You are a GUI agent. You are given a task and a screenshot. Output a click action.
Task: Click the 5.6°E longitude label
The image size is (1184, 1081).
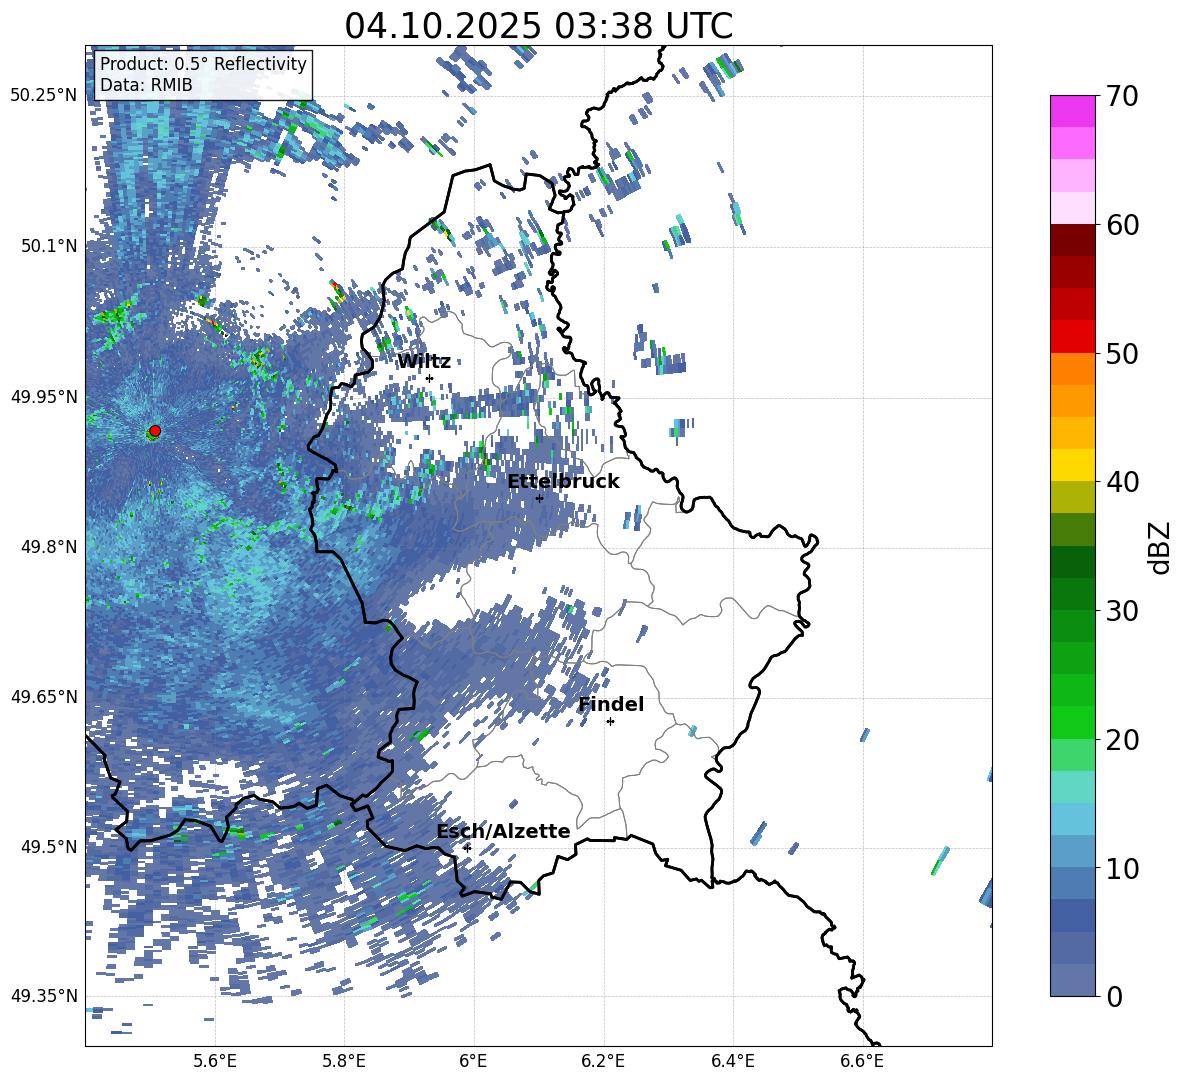pos(215,1061)
